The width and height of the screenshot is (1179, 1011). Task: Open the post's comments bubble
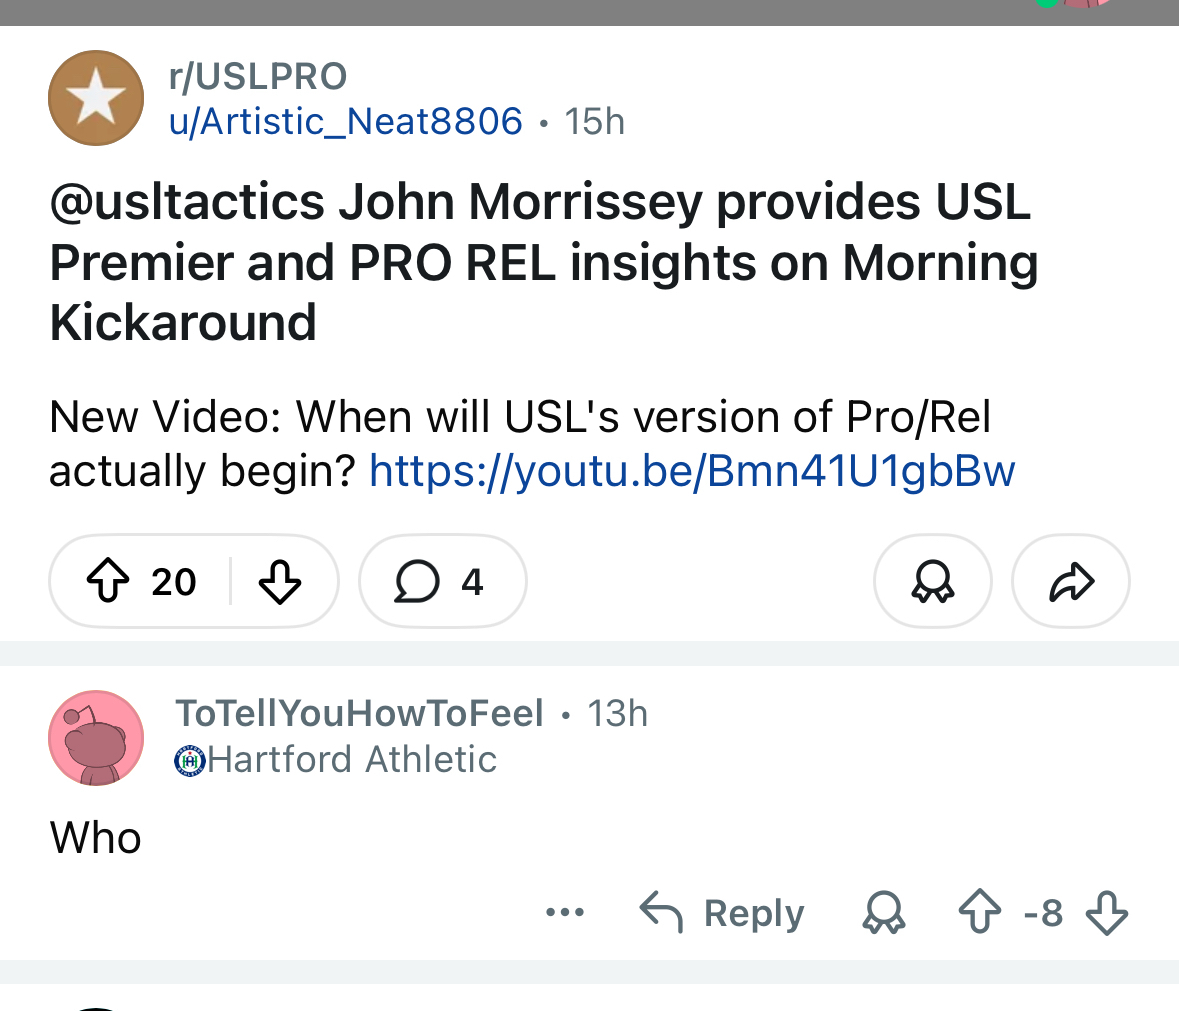tap(441, 581)
